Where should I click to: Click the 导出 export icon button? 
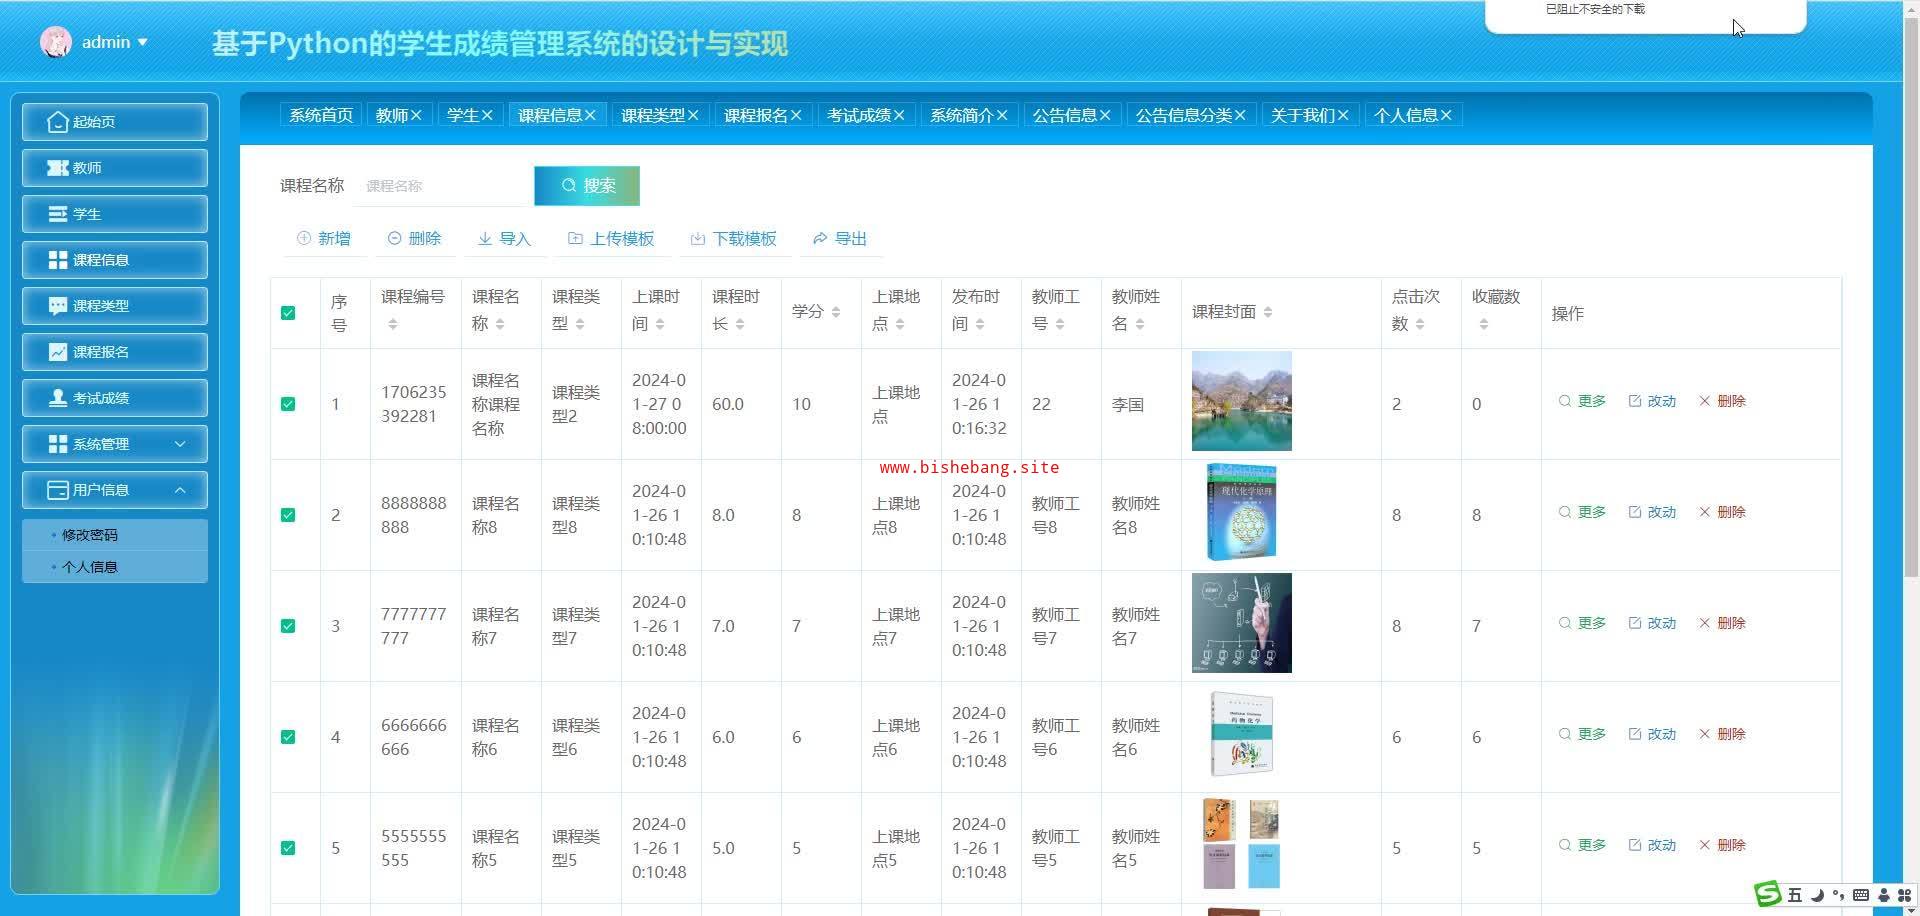pyautogui.click(x=820, y=239)
